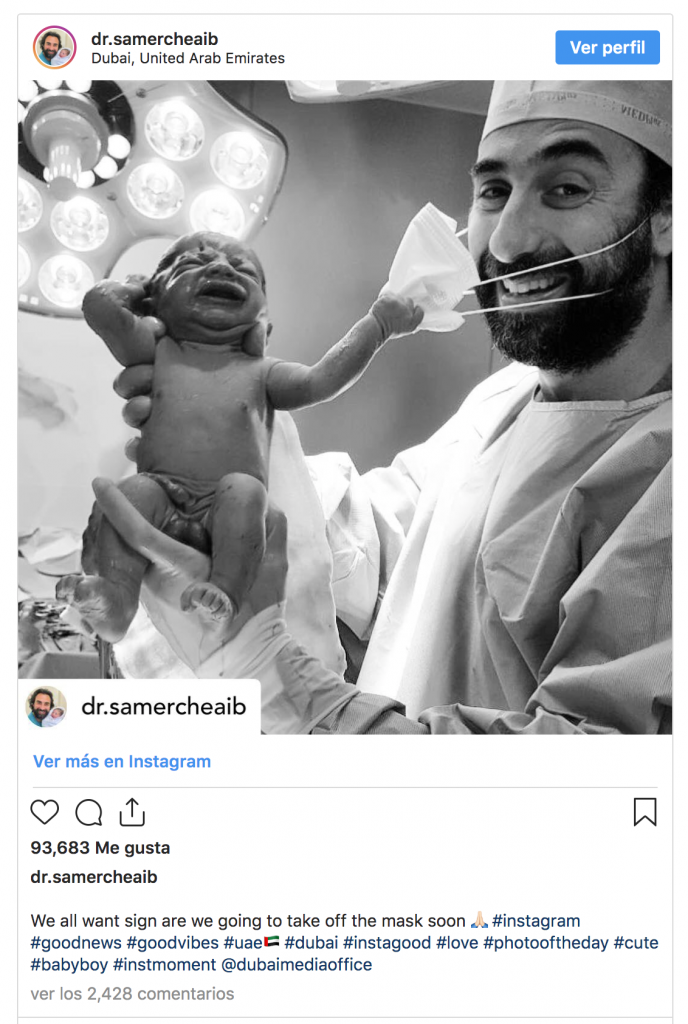Click the header profile avatar

click(54, 47)
